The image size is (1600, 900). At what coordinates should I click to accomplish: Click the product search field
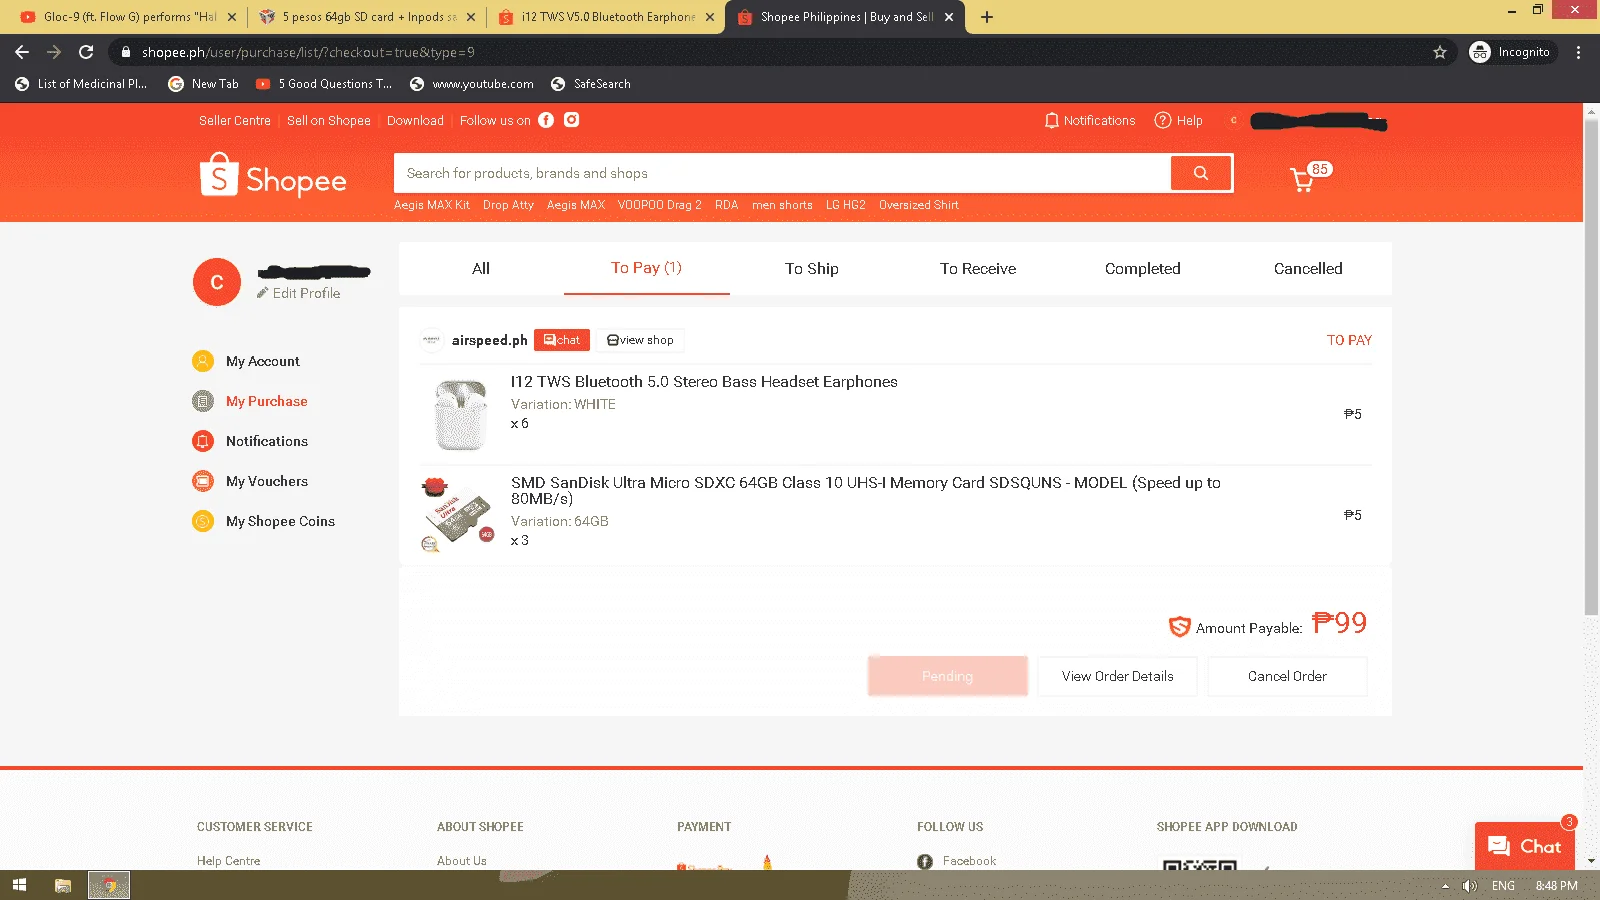click(783, 173)
